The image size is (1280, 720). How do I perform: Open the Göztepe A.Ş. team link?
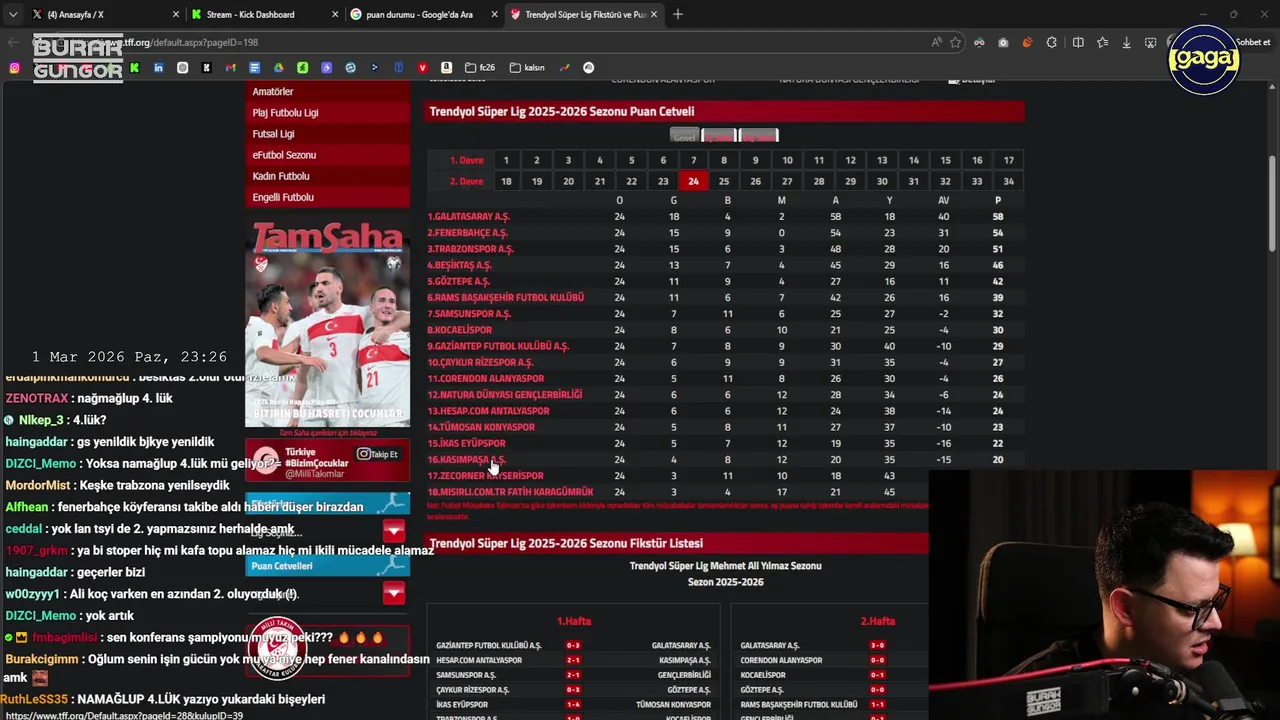pyautogui.click(x=458, y=282)
